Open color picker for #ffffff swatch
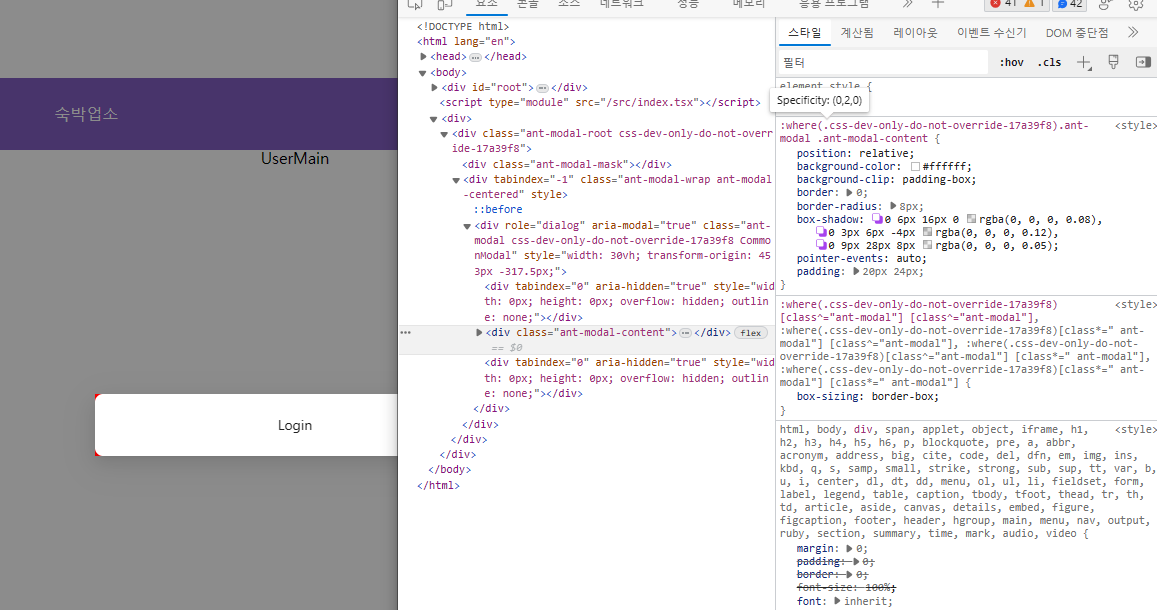The width and height of the screenshot is (1157, 610). [x=915, y=167]
